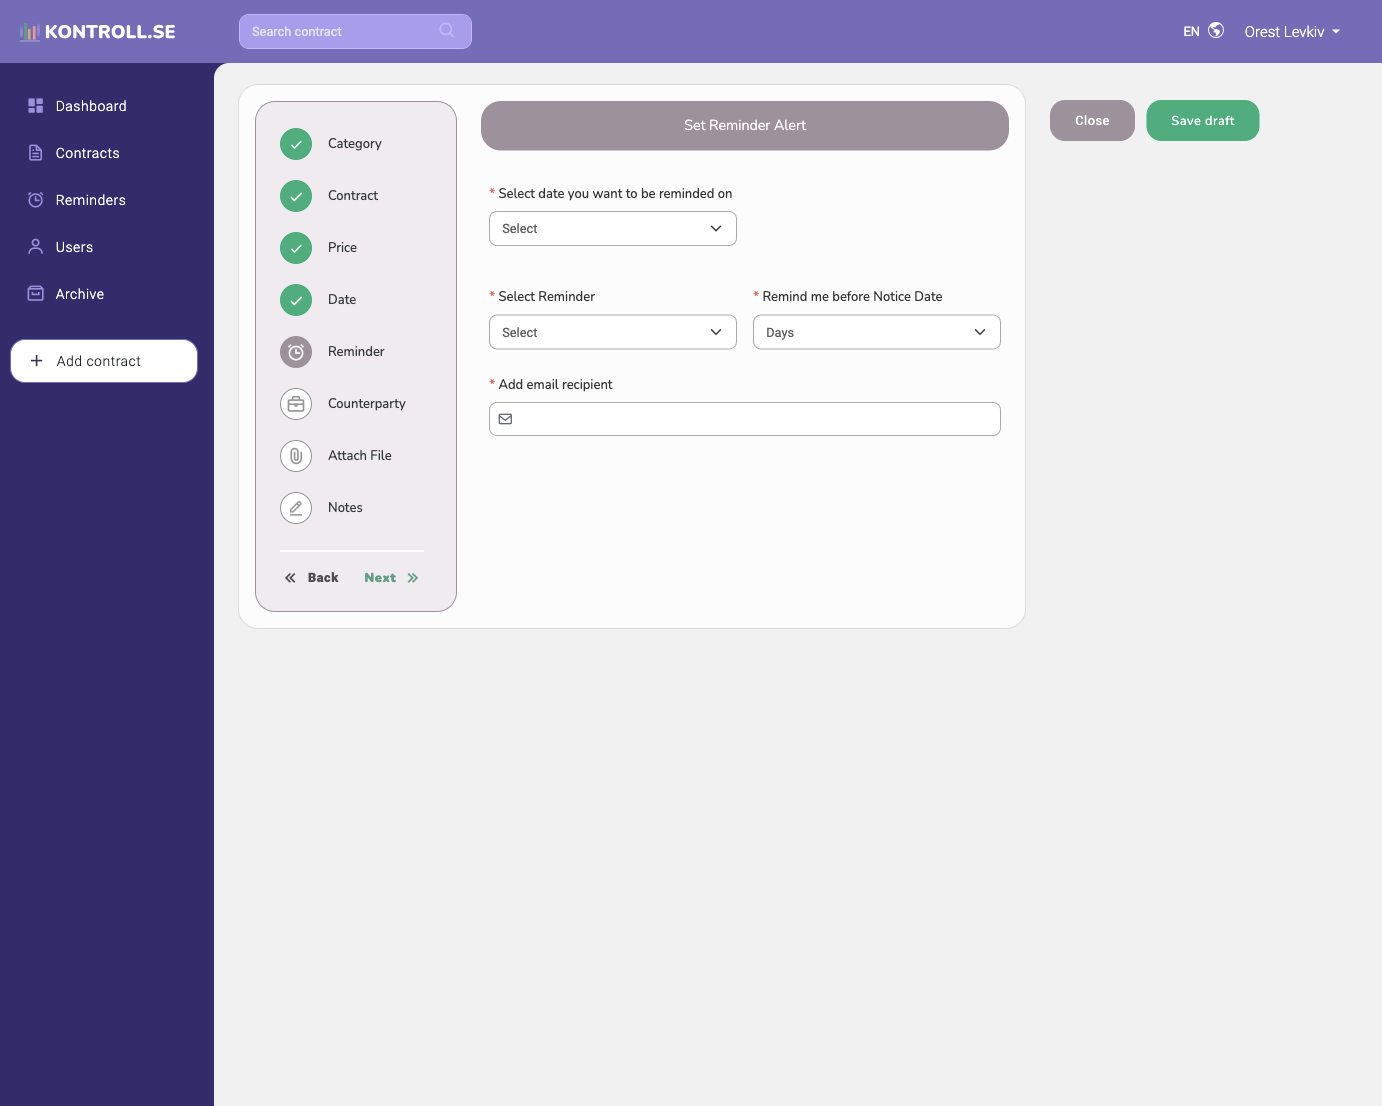
Task: Click the KONTROLL.SE logo
Action: click(x=98, y=32)
